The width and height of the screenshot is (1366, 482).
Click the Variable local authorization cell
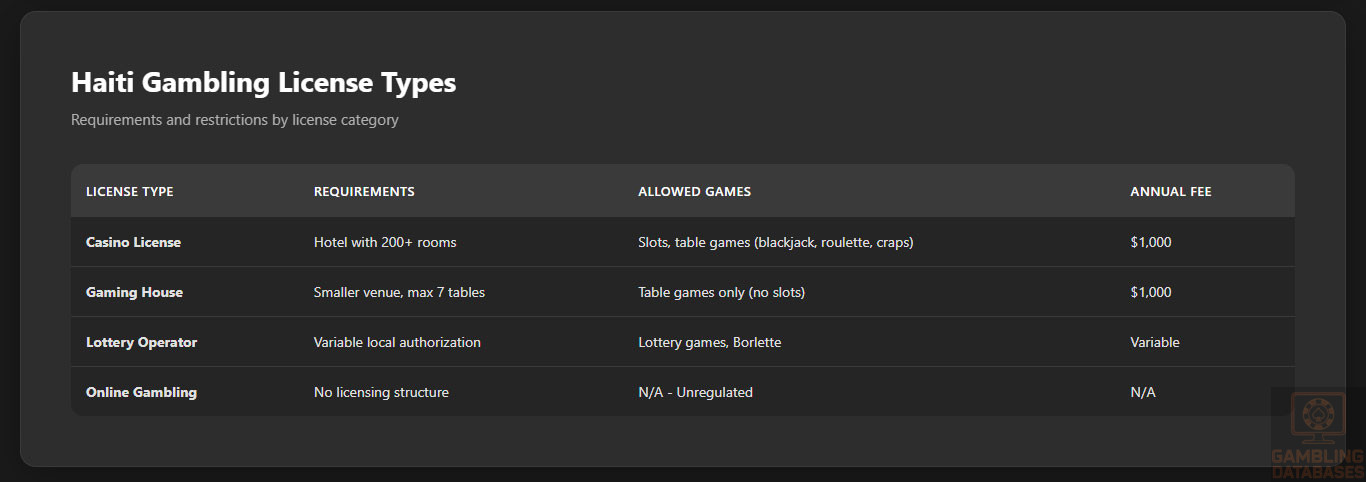[397, 342]
